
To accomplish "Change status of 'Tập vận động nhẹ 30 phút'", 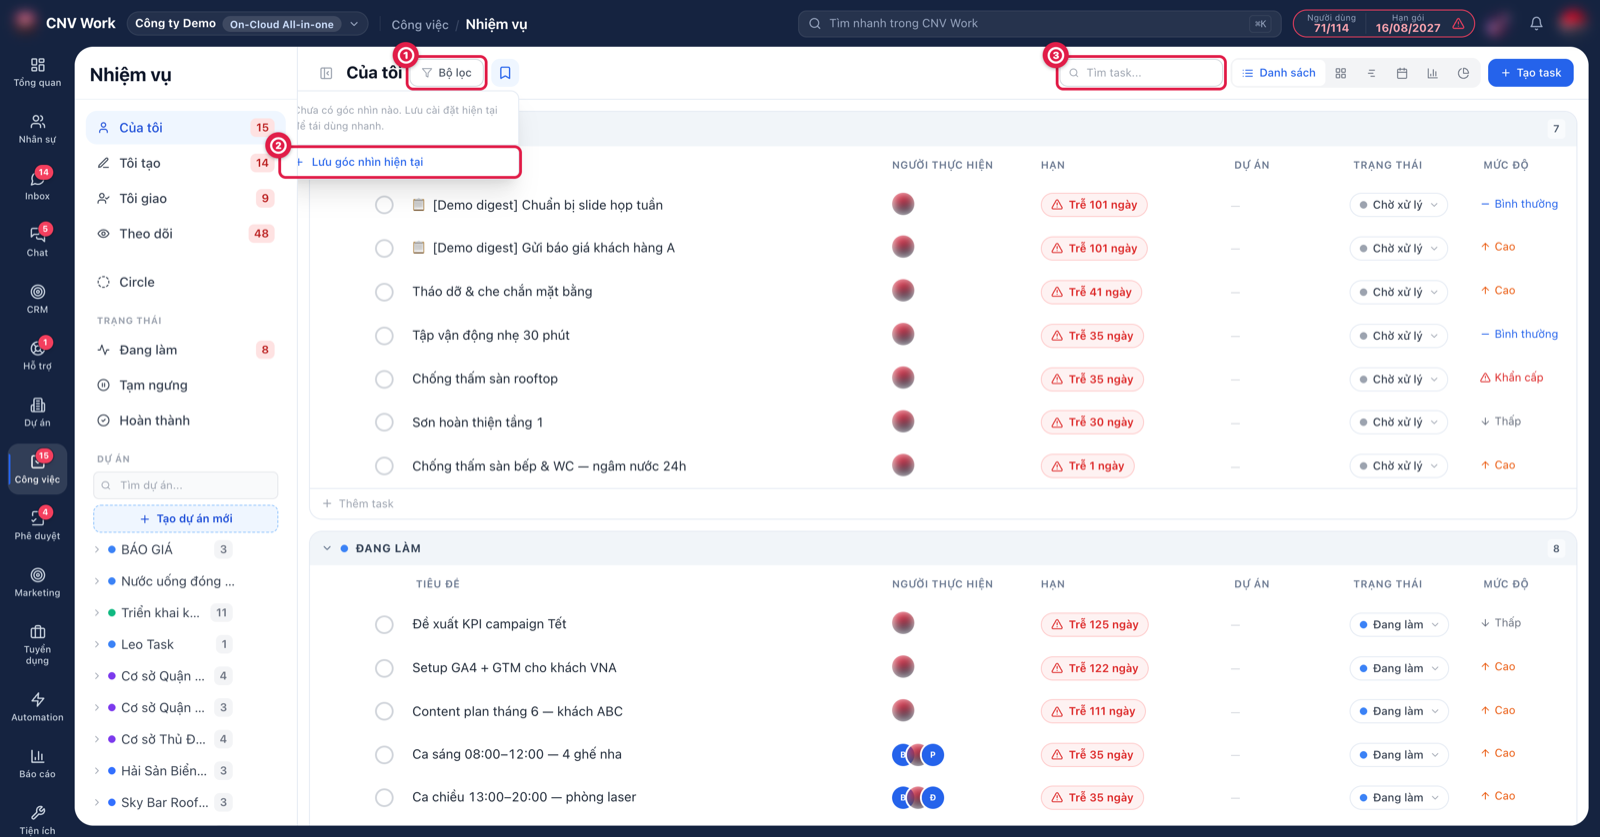I will pyautogui.click(x=1398, y=335).
